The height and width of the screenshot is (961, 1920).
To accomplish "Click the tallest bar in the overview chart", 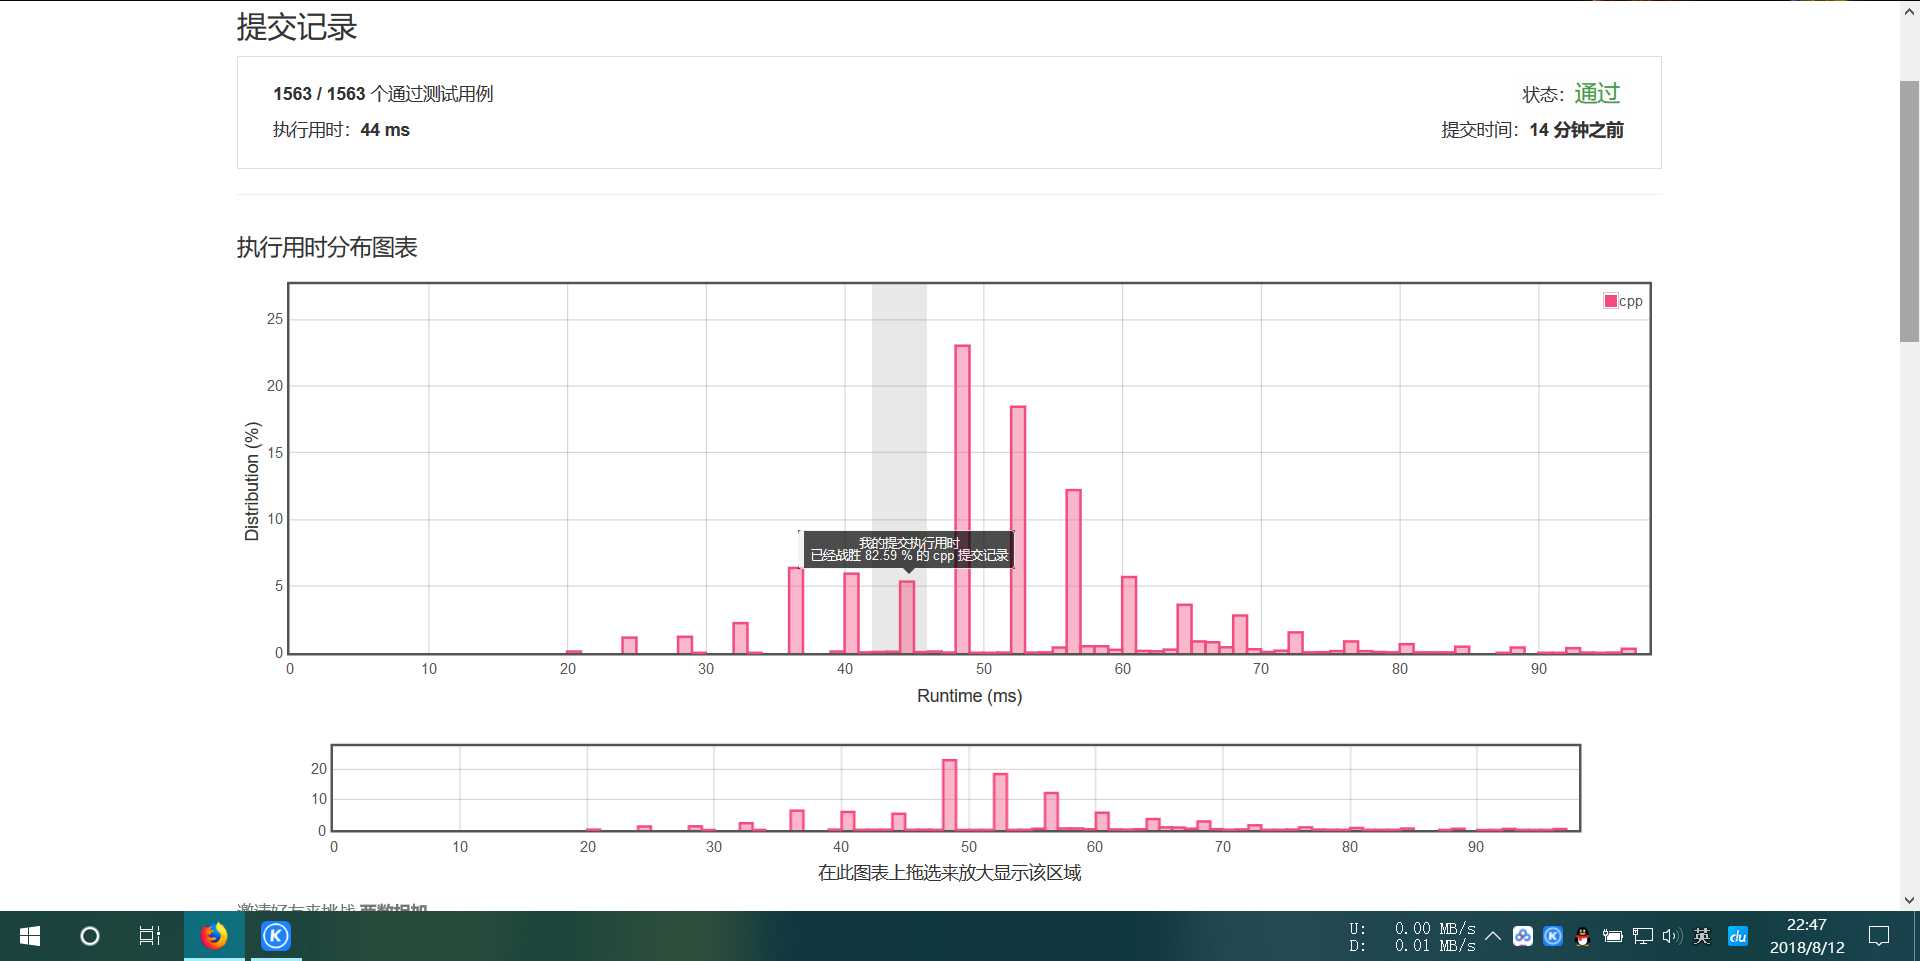I will tap(949, 795).
